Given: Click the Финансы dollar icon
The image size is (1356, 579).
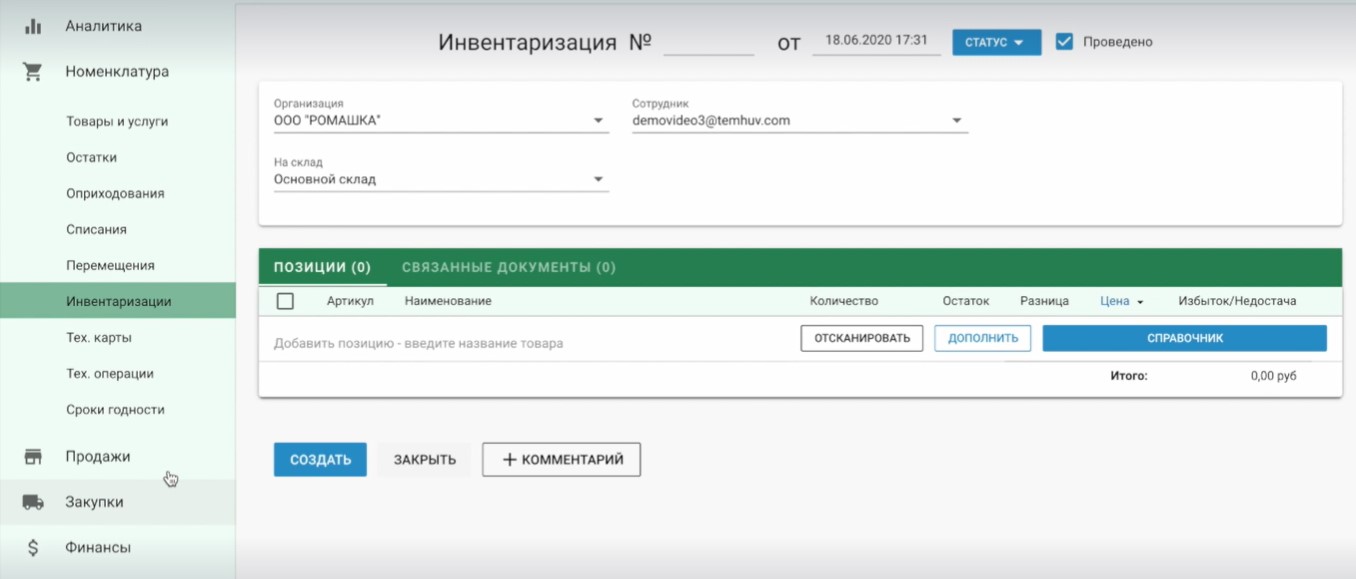Looking at the screenshot, I should [x=33, y=548].
